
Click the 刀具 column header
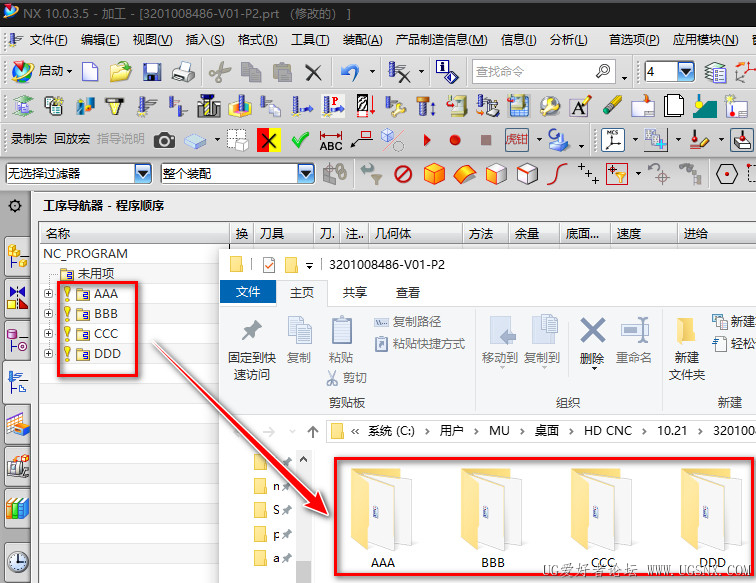(284, 234)
